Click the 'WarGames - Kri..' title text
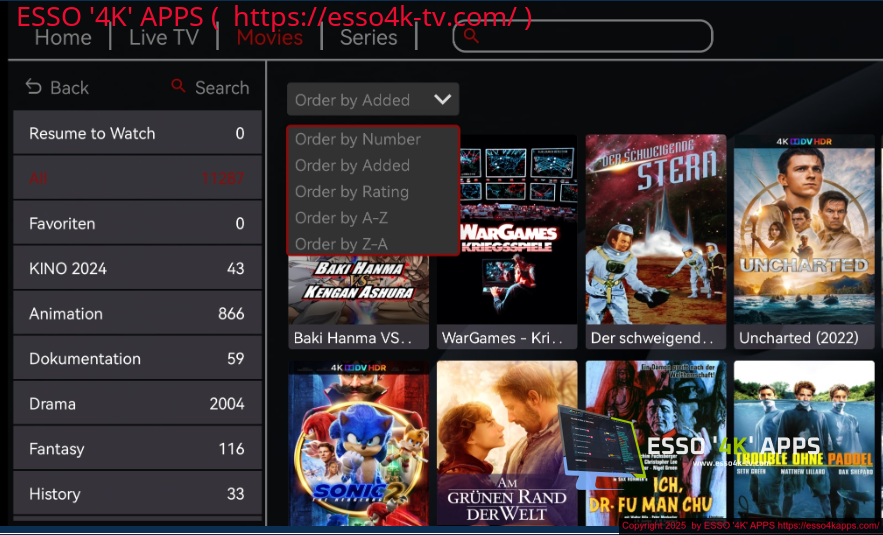The width and height of the screenshot is (883, 535). tap(502, 337)
